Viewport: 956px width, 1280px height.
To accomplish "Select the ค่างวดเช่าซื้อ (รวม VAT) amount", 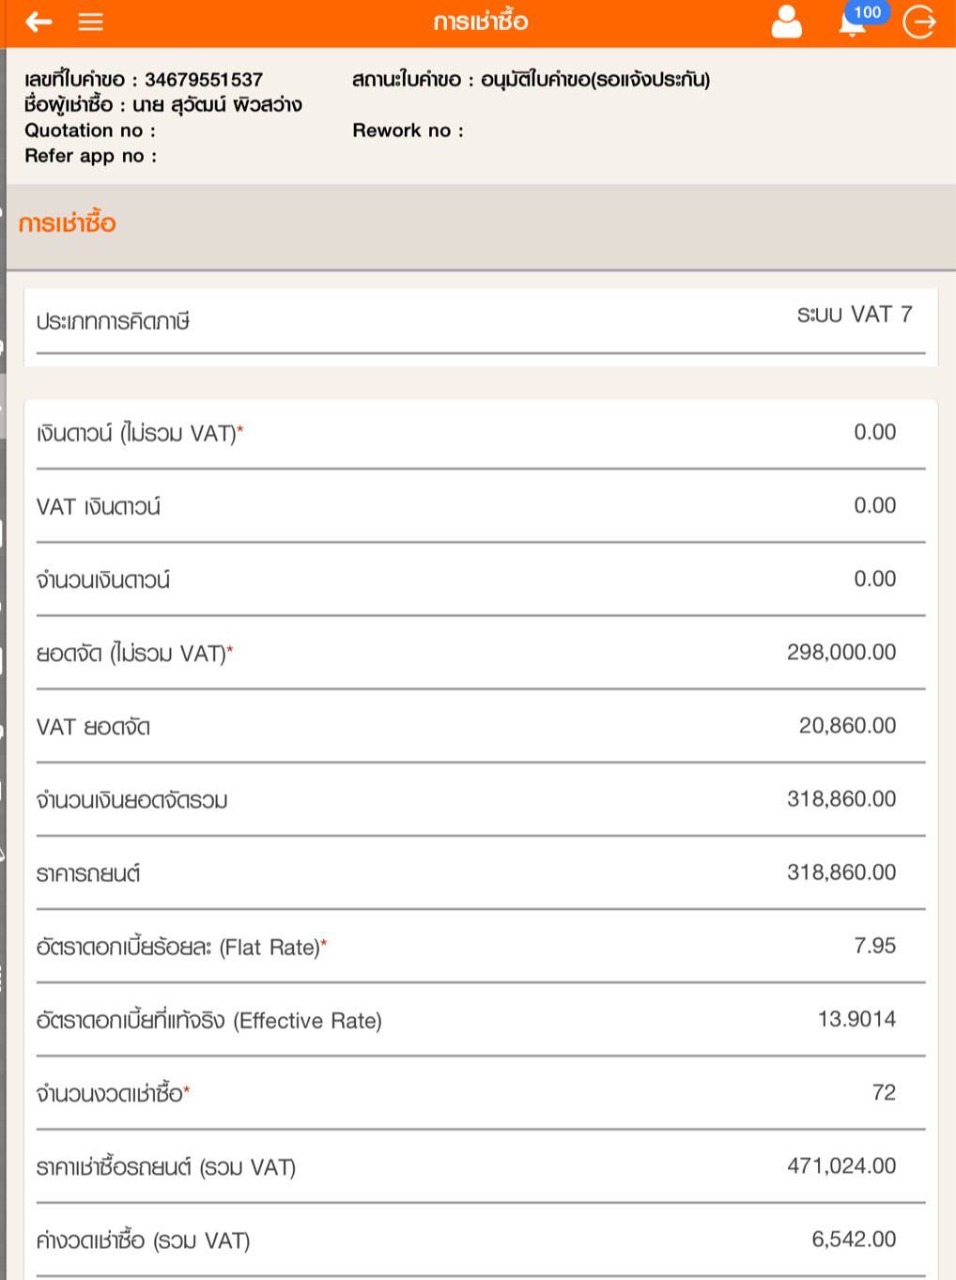I will [853, 1239].
